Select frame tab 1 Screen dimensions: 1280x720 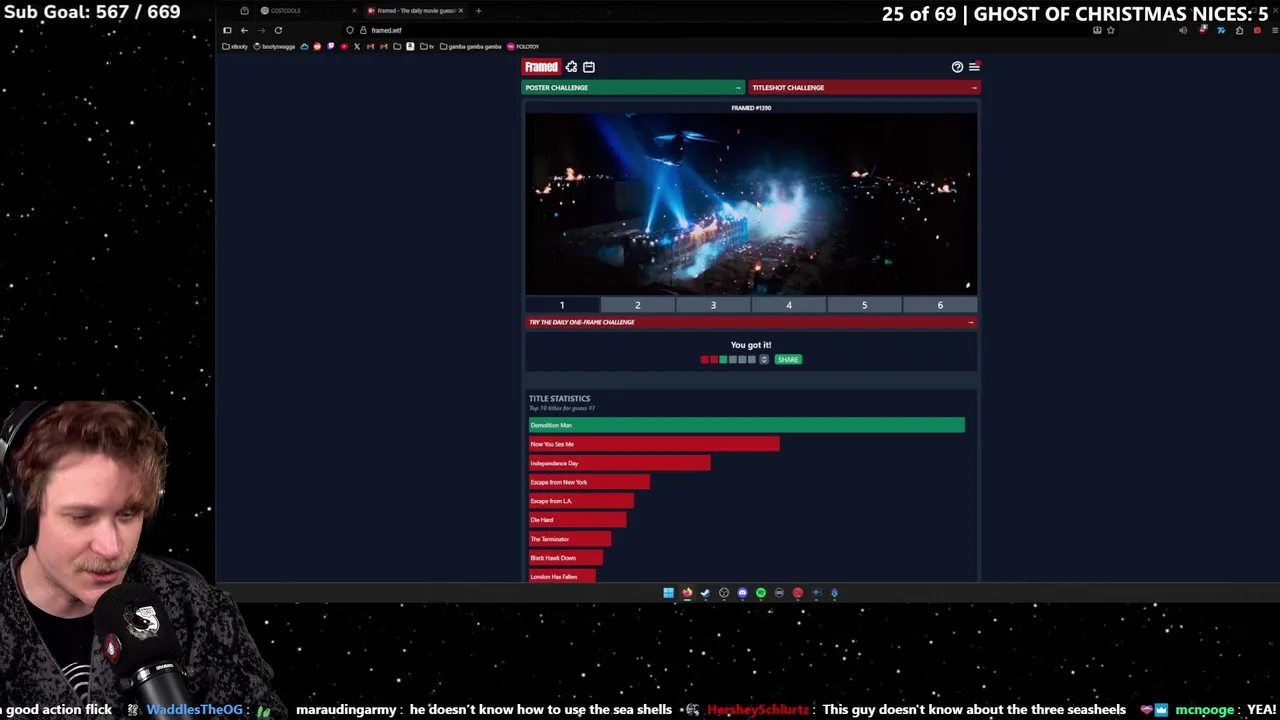coord(562,305)
